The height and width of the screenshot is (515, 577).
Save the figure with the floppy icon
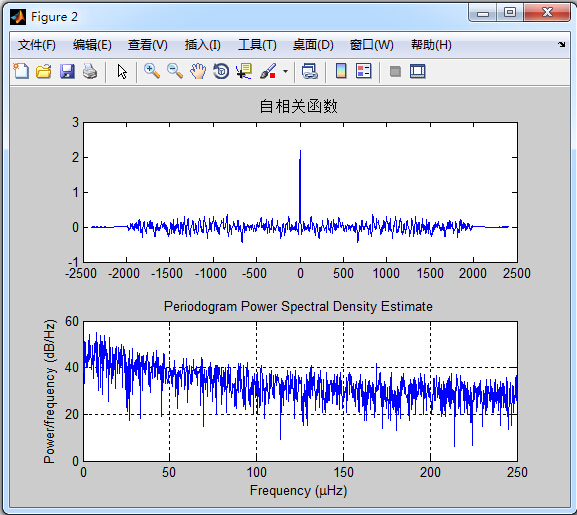(x=67, y=71)
